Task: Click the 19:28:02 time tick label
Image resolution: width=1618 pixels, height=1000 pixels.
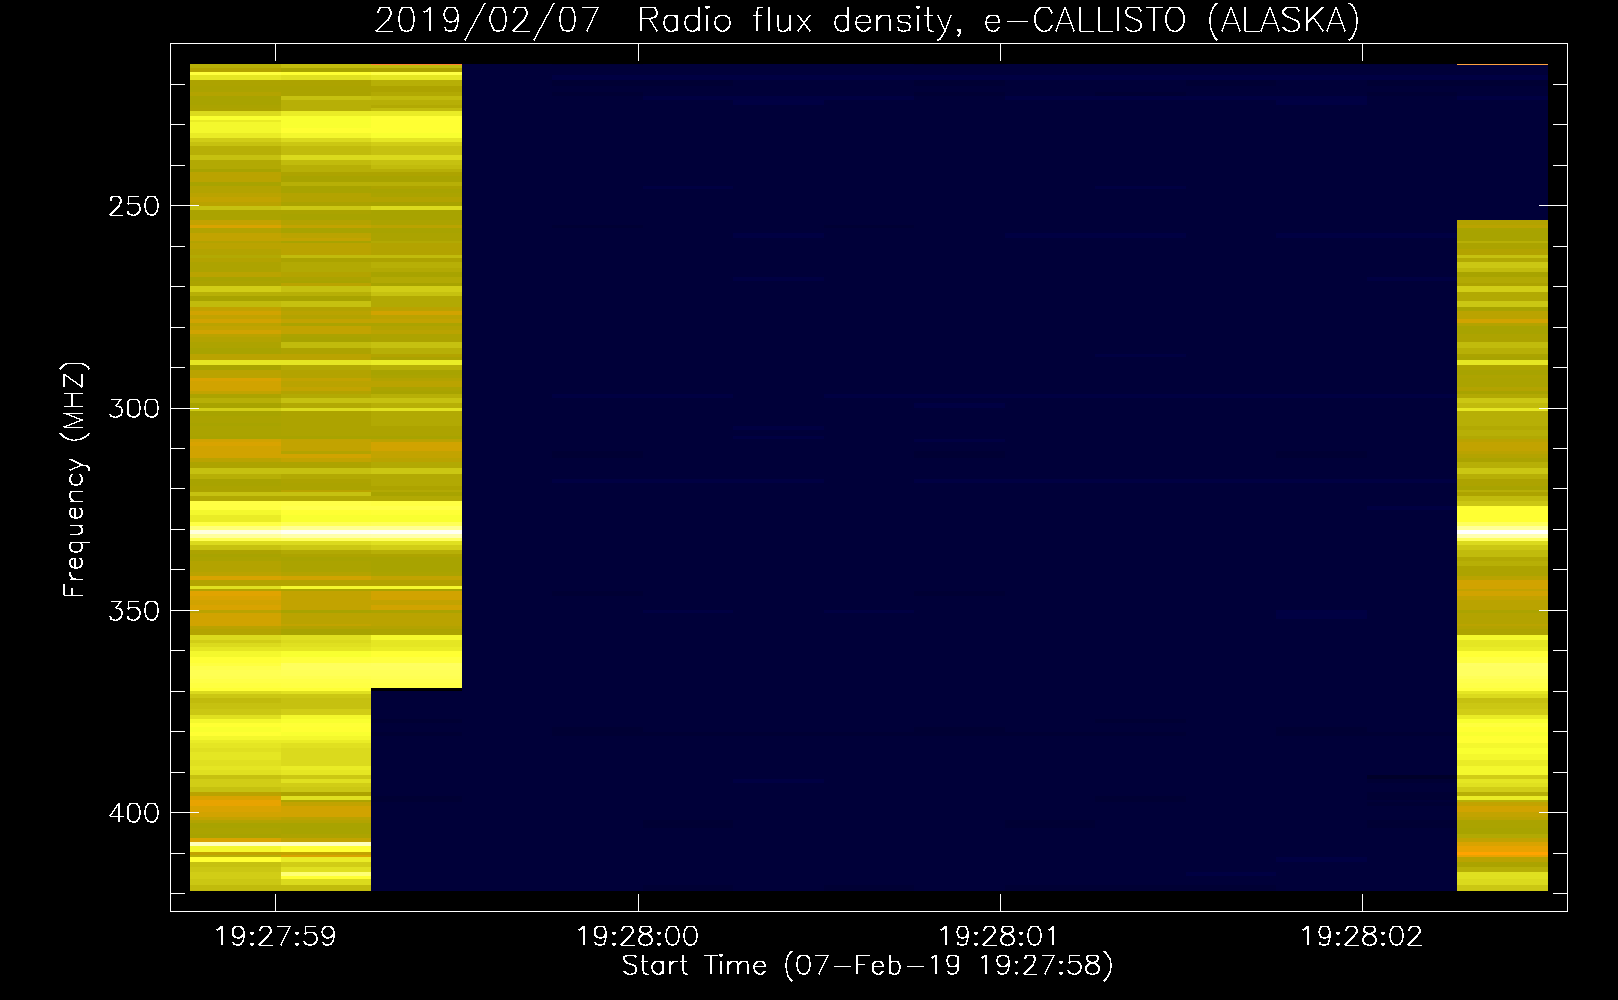Action: [x=1361, y=936]
